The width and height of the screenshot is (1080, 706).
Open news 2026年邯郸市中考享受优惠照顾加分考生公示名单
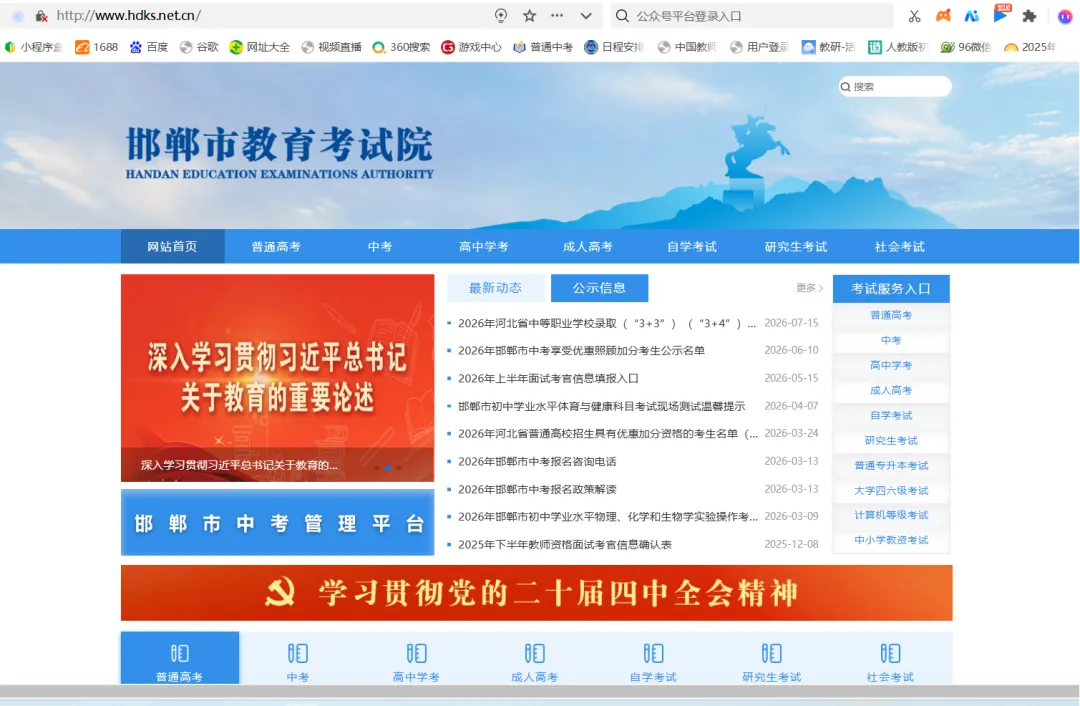pos(581,351)
